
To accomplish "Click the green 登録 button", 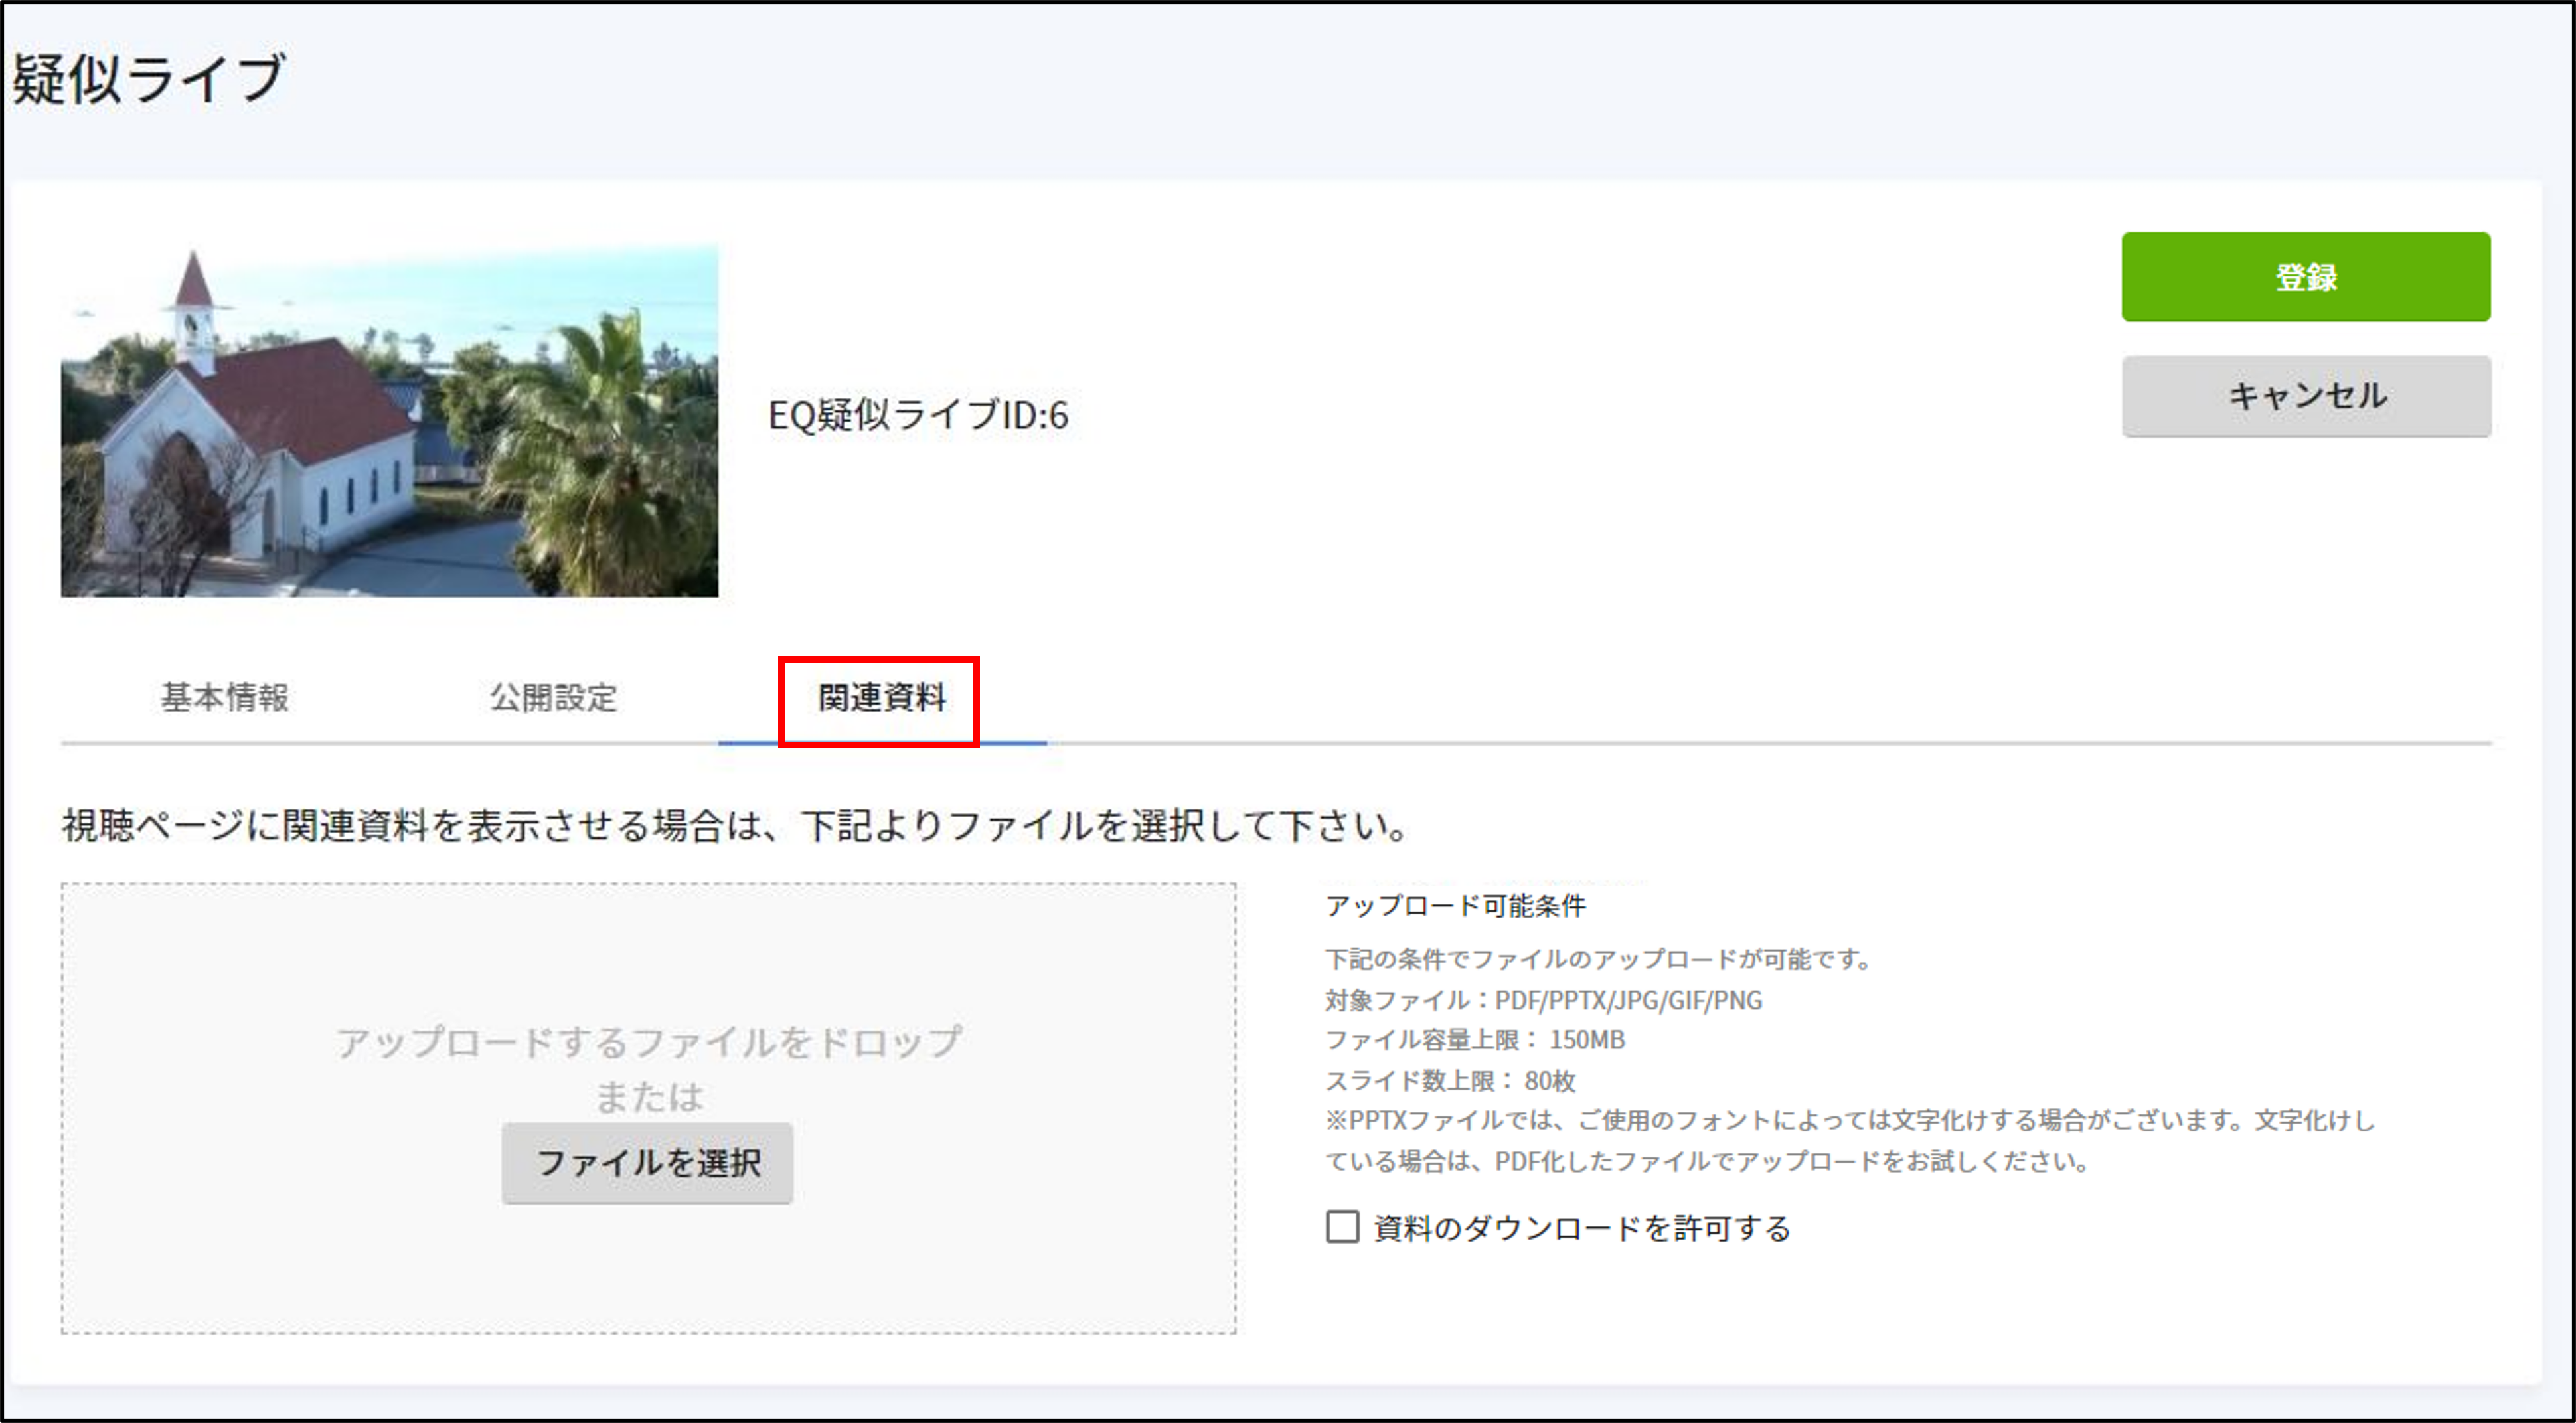I will [2305, 277].
